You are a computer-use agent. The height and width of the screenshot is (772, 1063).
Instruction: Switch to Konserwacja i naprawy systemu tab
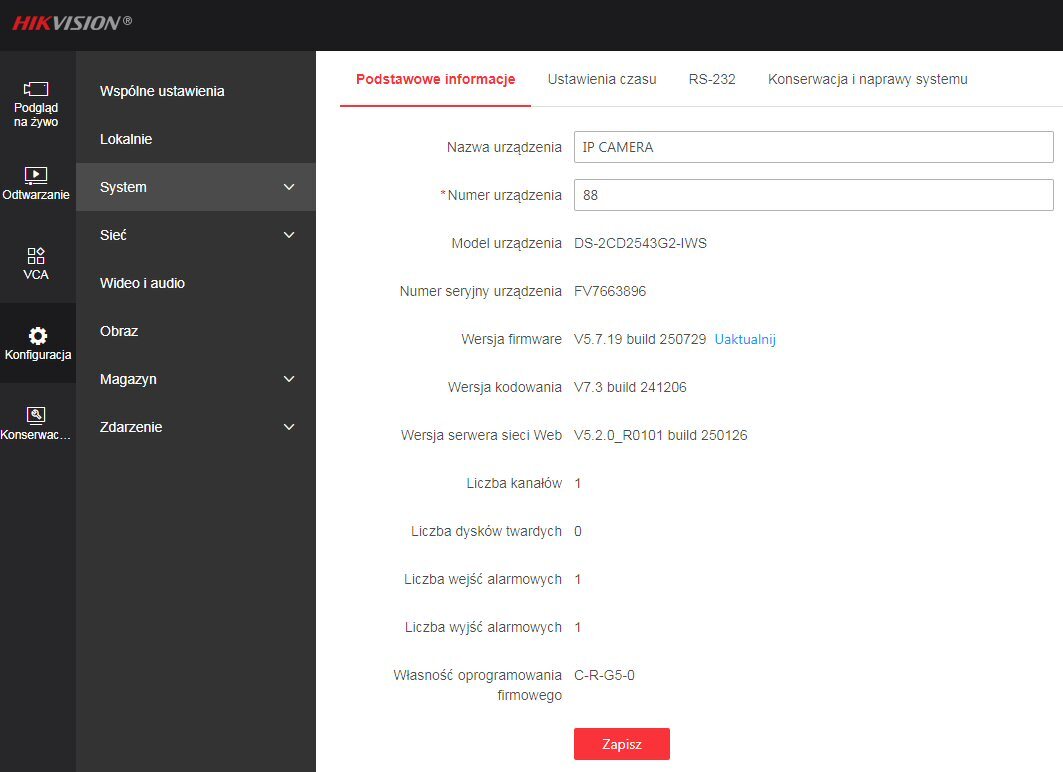coord(868,79)
